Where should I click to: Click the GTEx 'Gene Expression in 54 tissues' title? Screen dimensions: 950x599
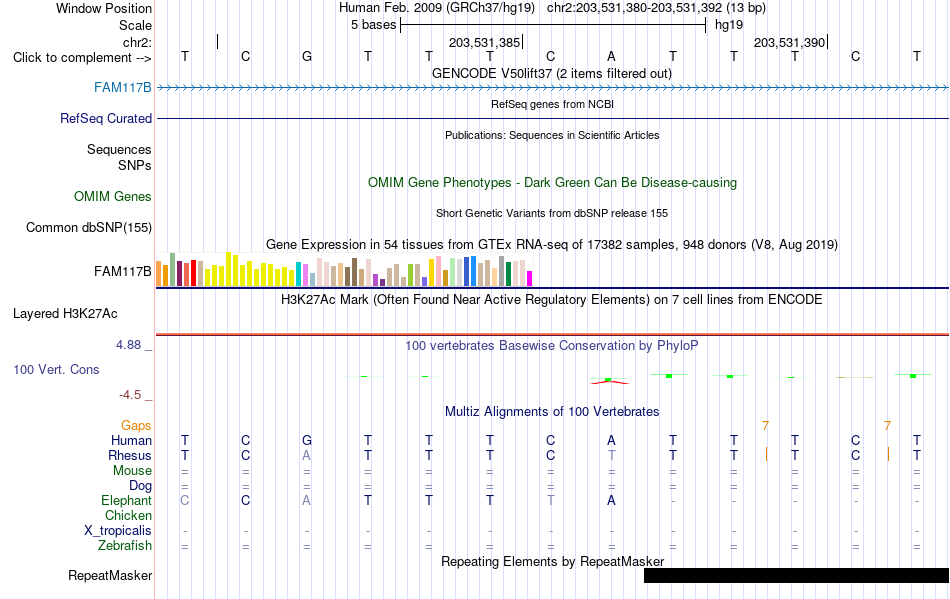[552, 245]
